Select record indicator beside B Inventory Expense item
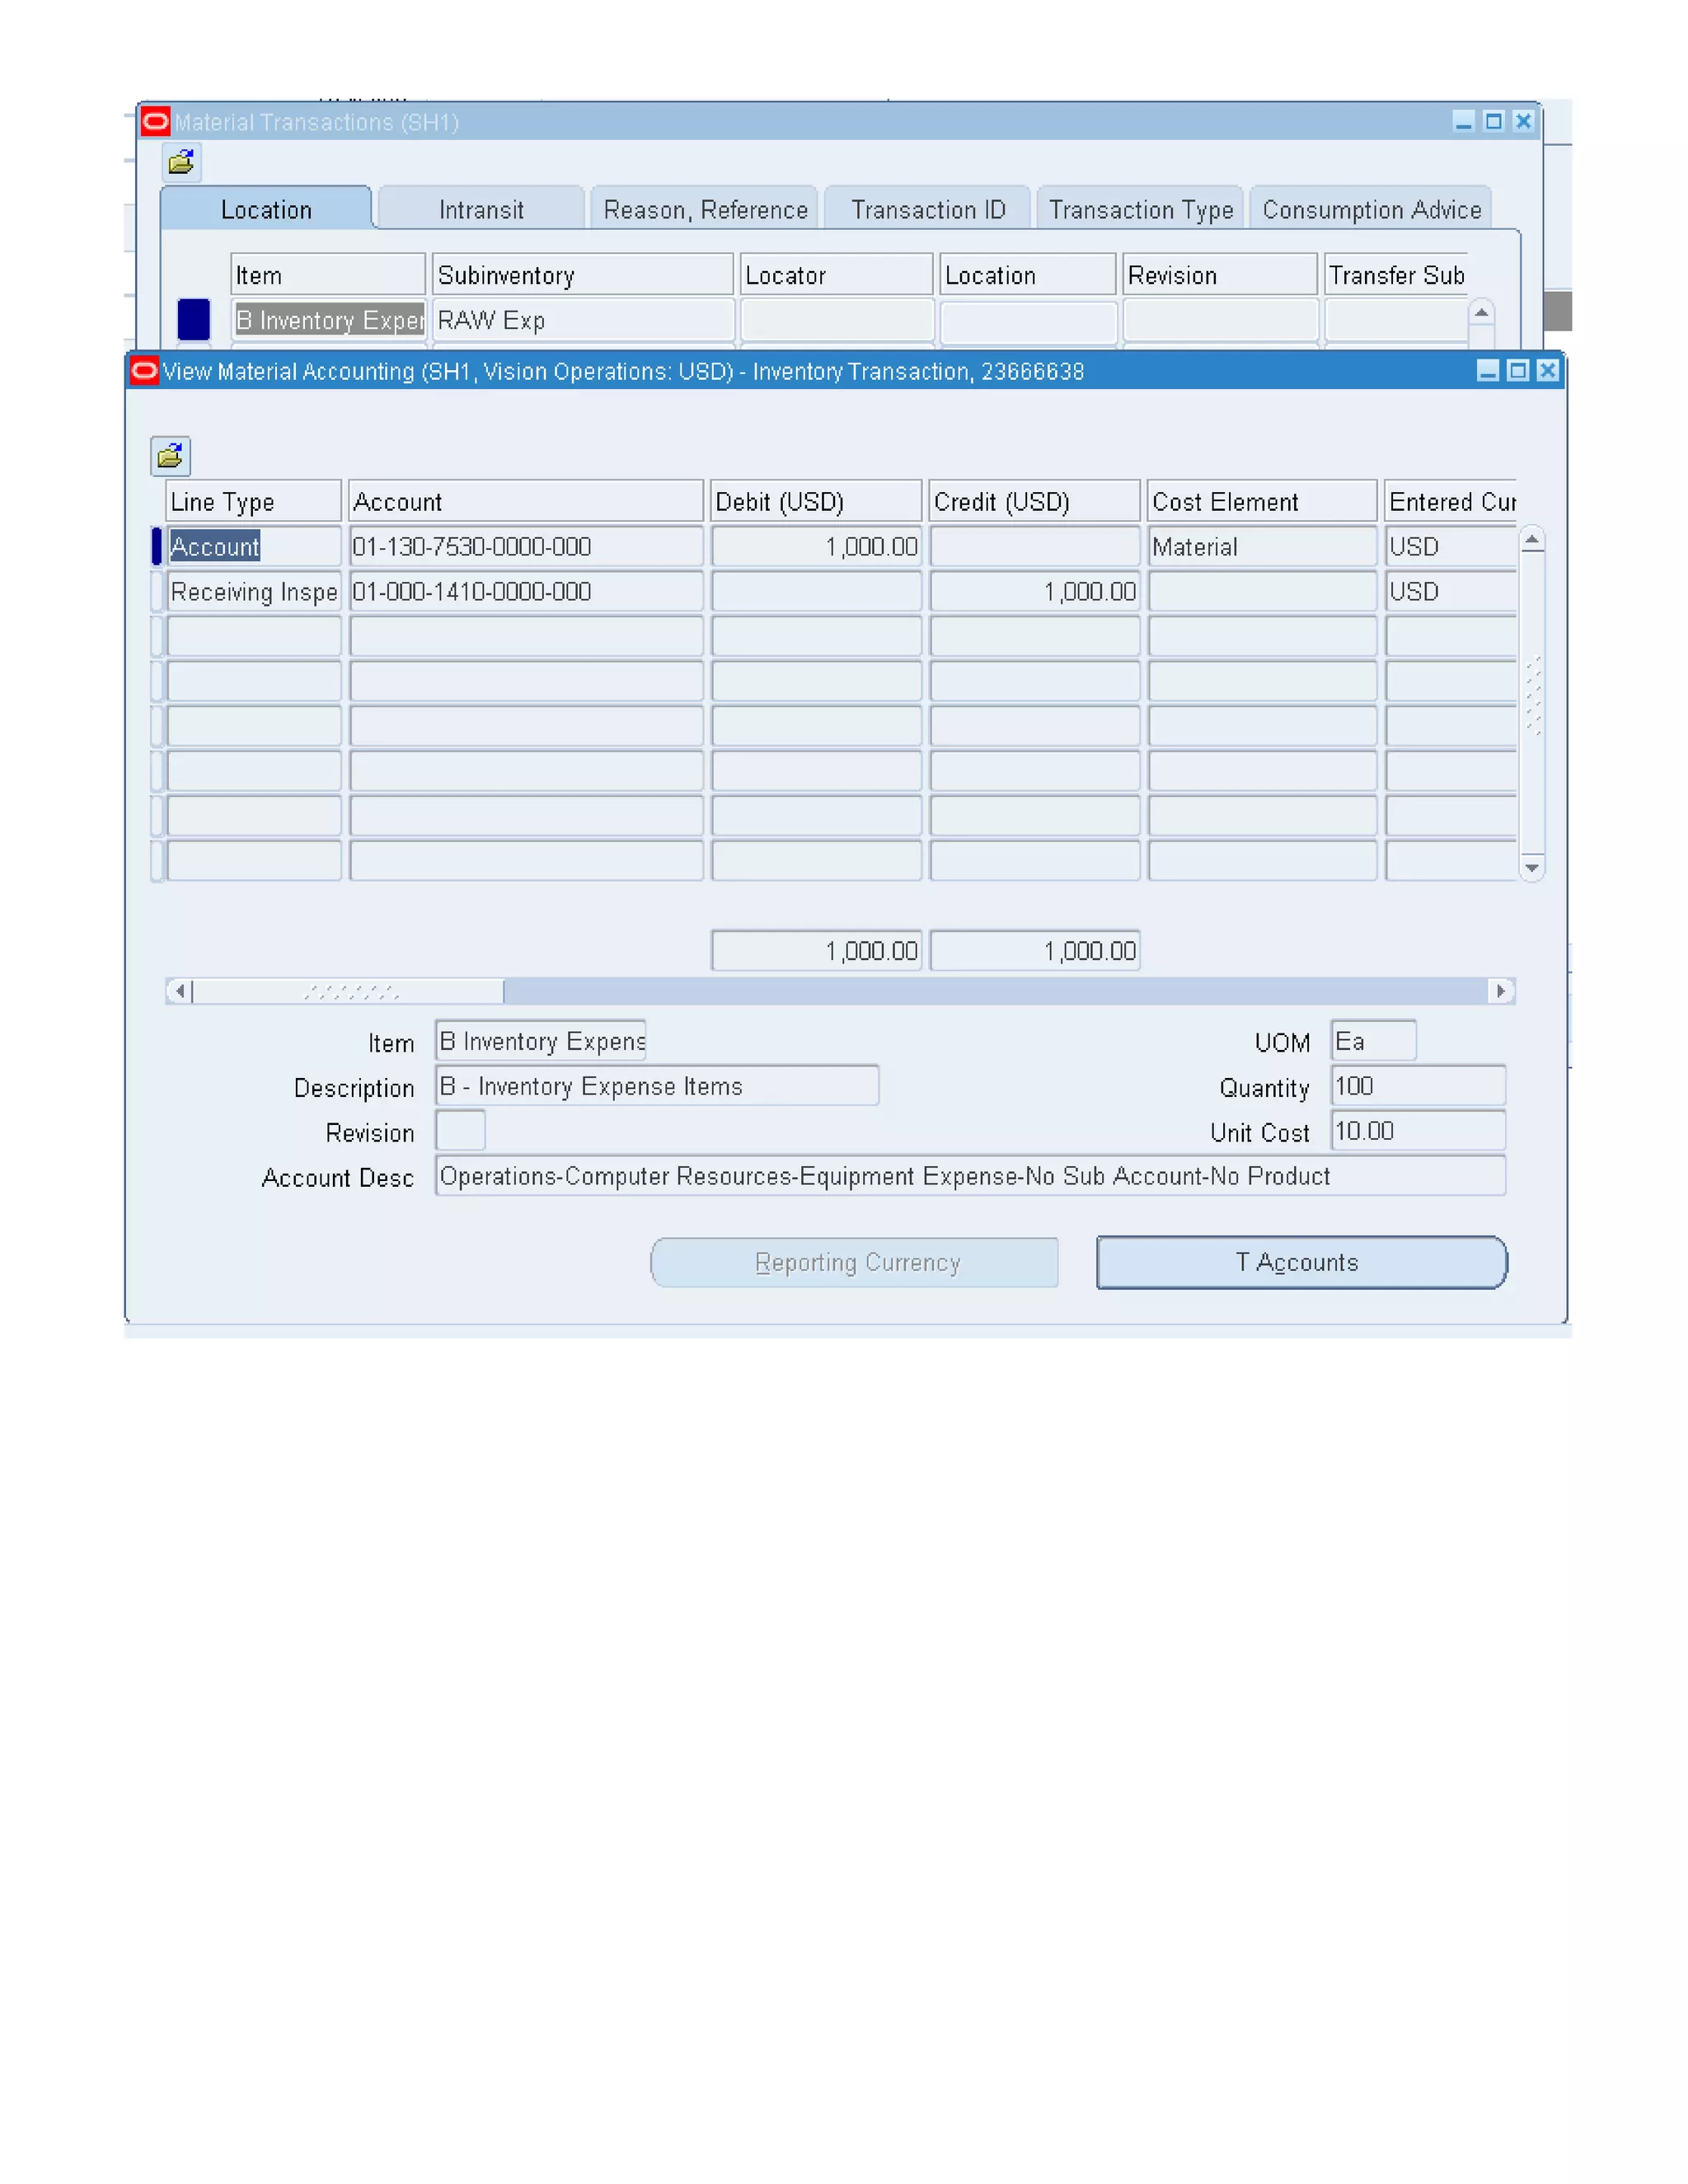This screenshot has width=1688, height=2184. [194, 320]
